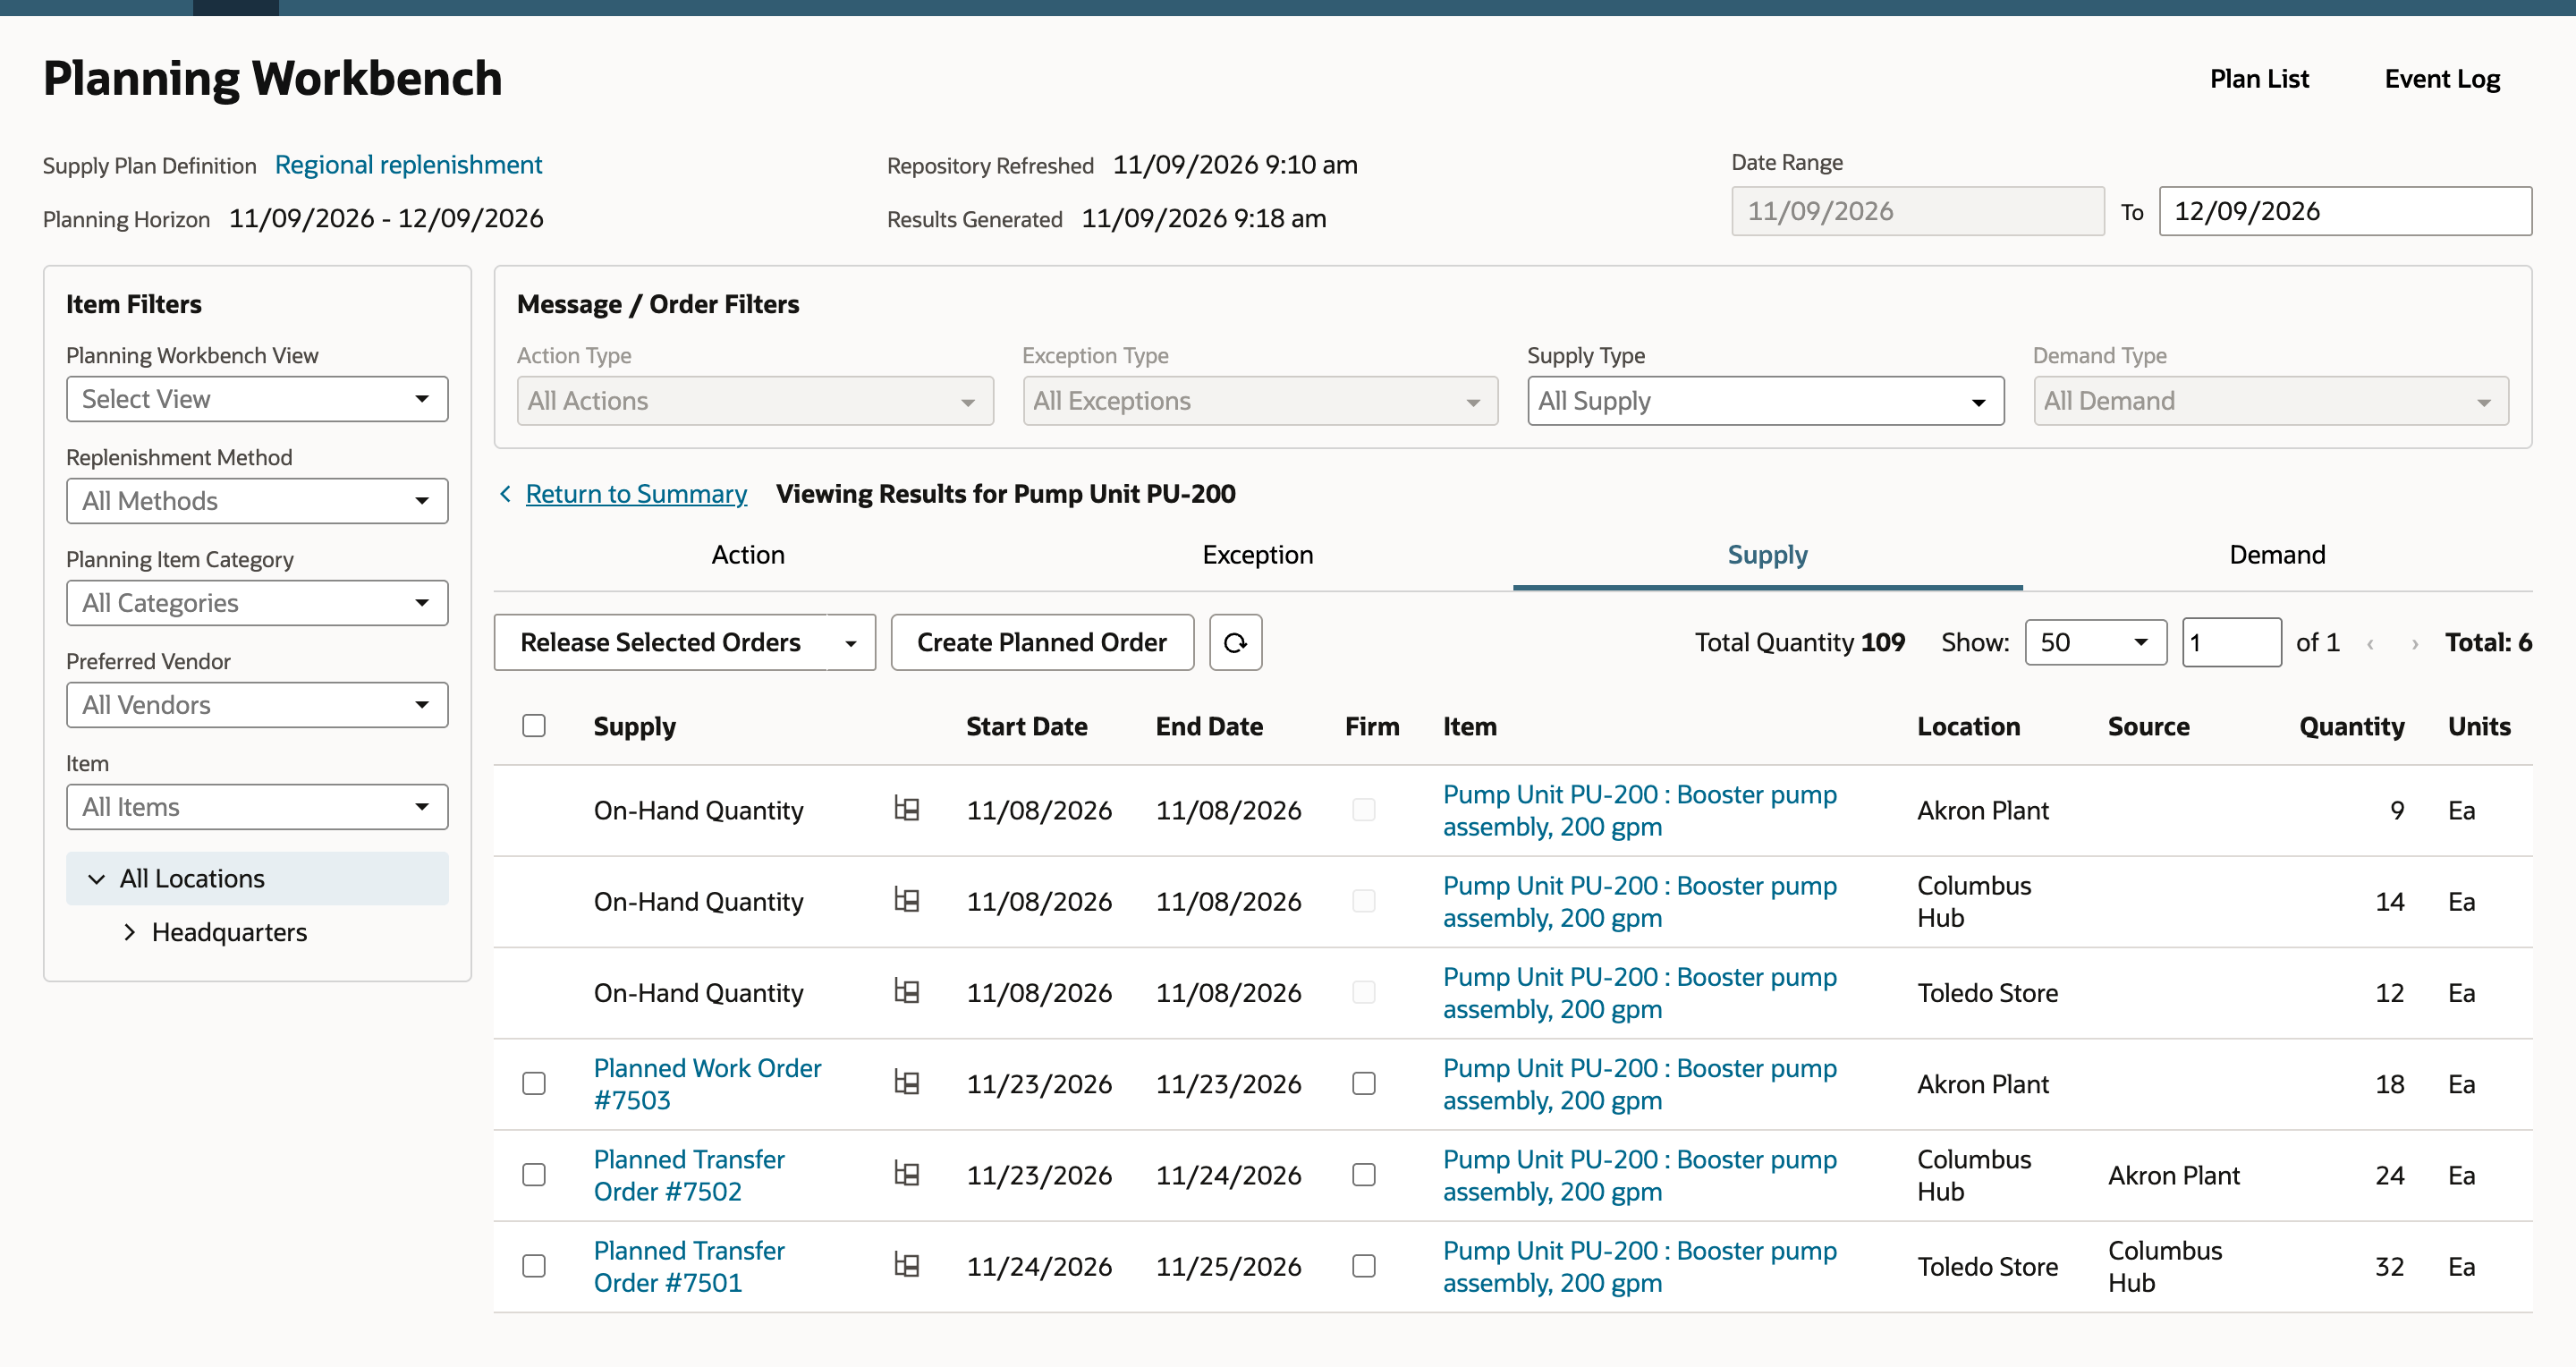
Task: Open the Plan List page
Action: (x=2259, y=79)
